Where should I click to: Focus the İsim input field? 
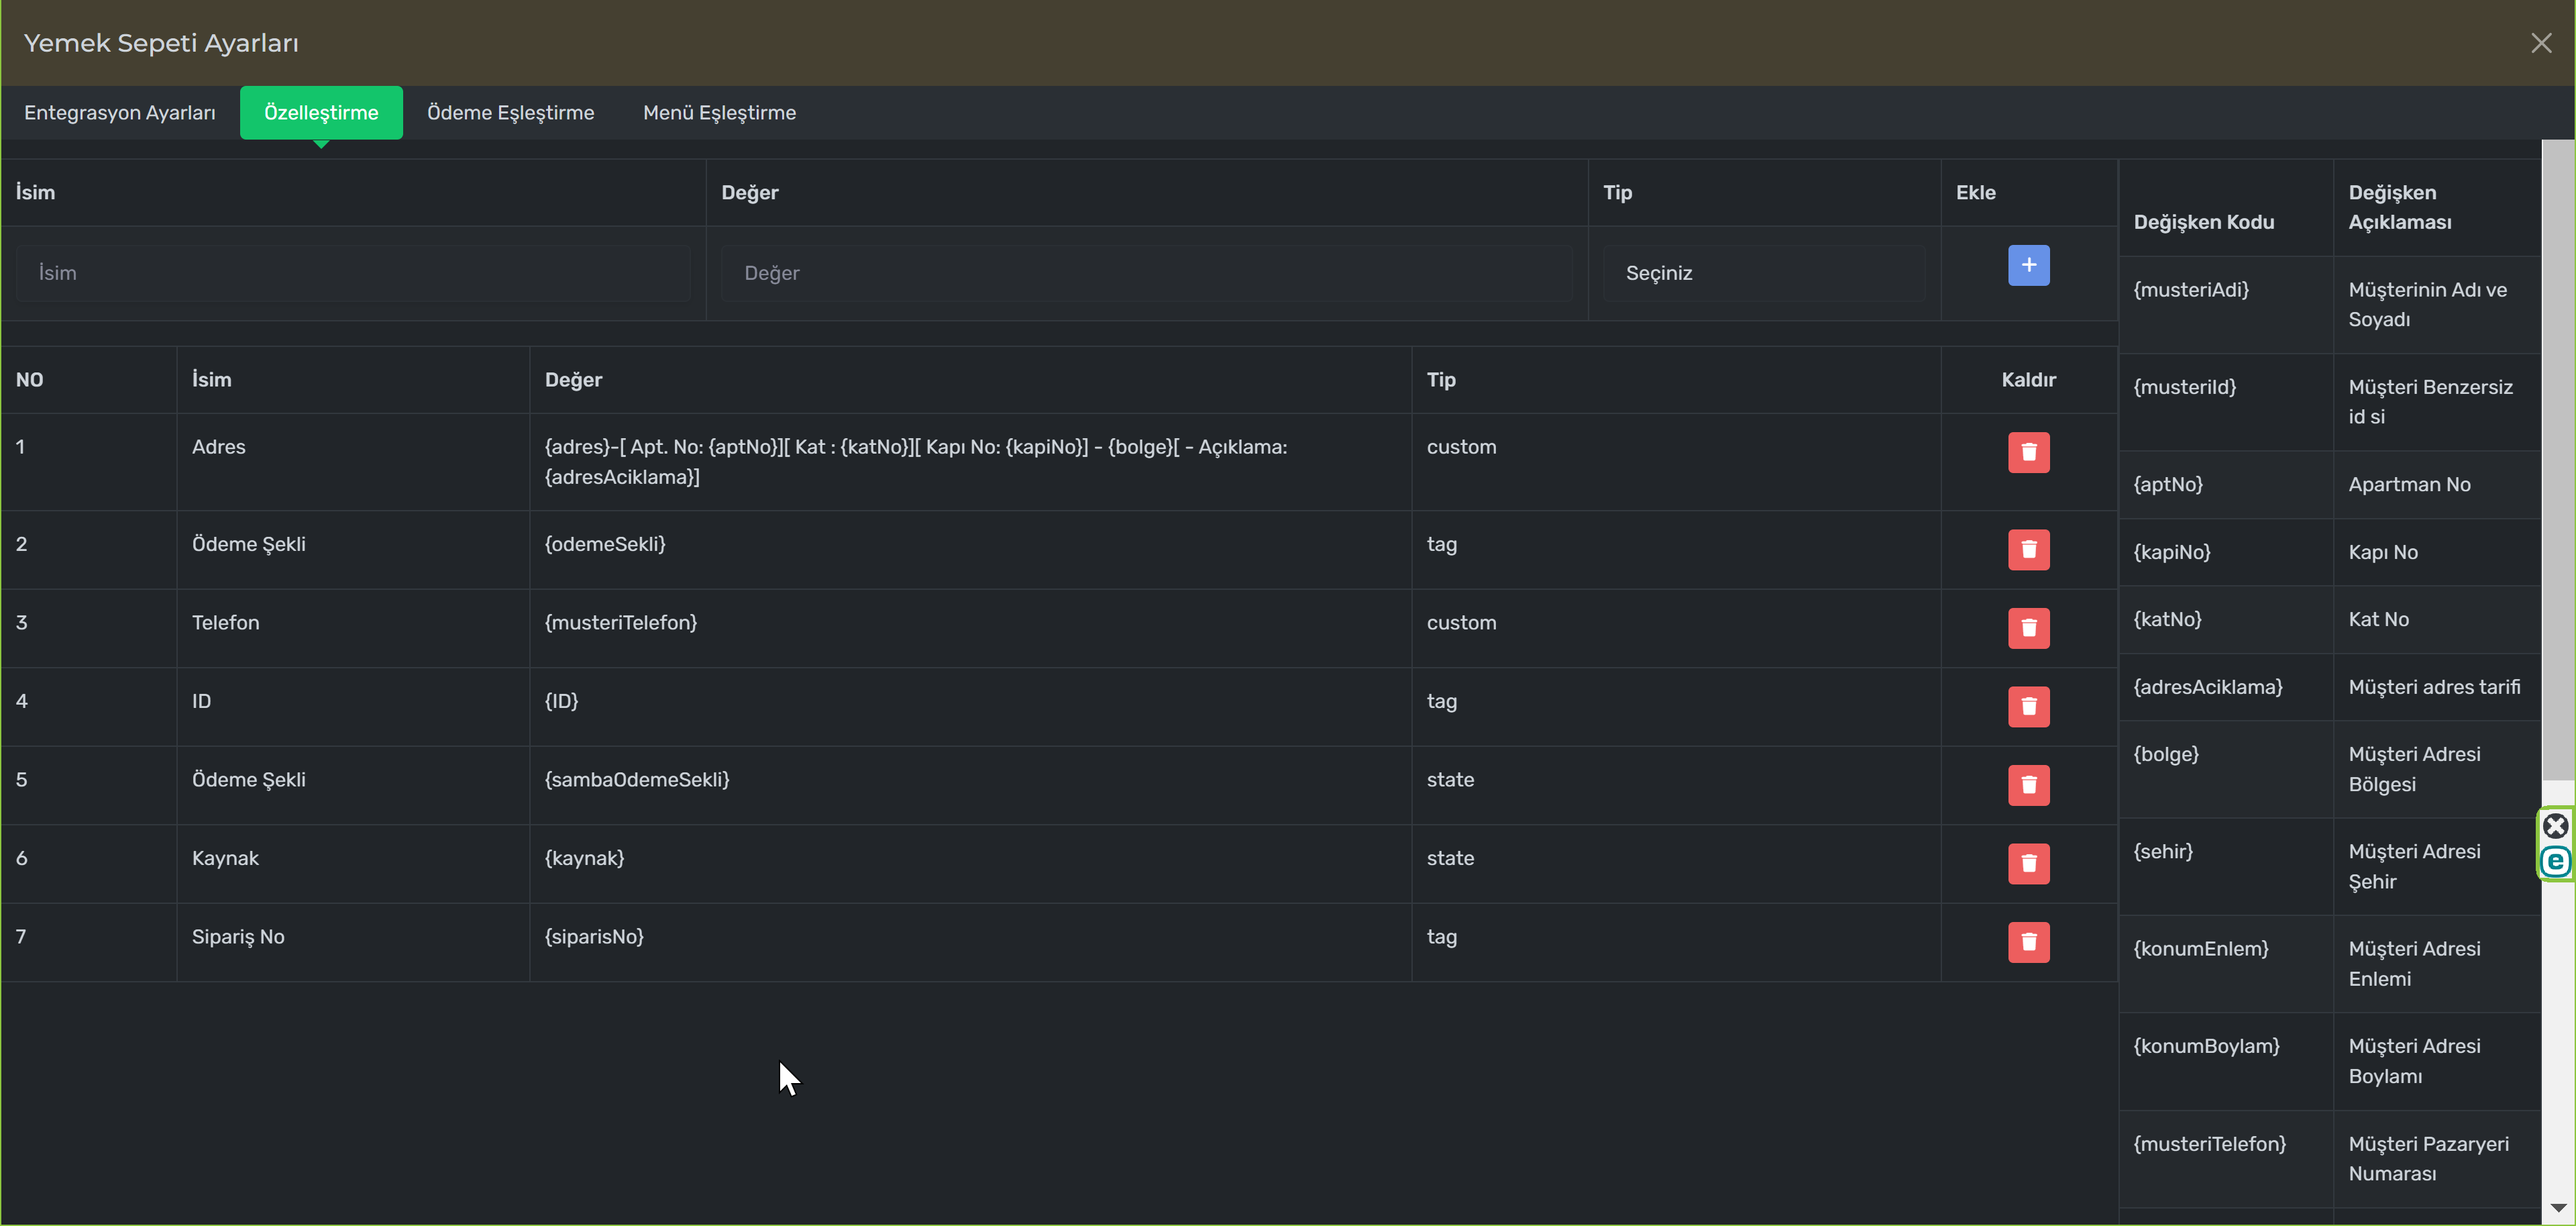pos(353,273)
